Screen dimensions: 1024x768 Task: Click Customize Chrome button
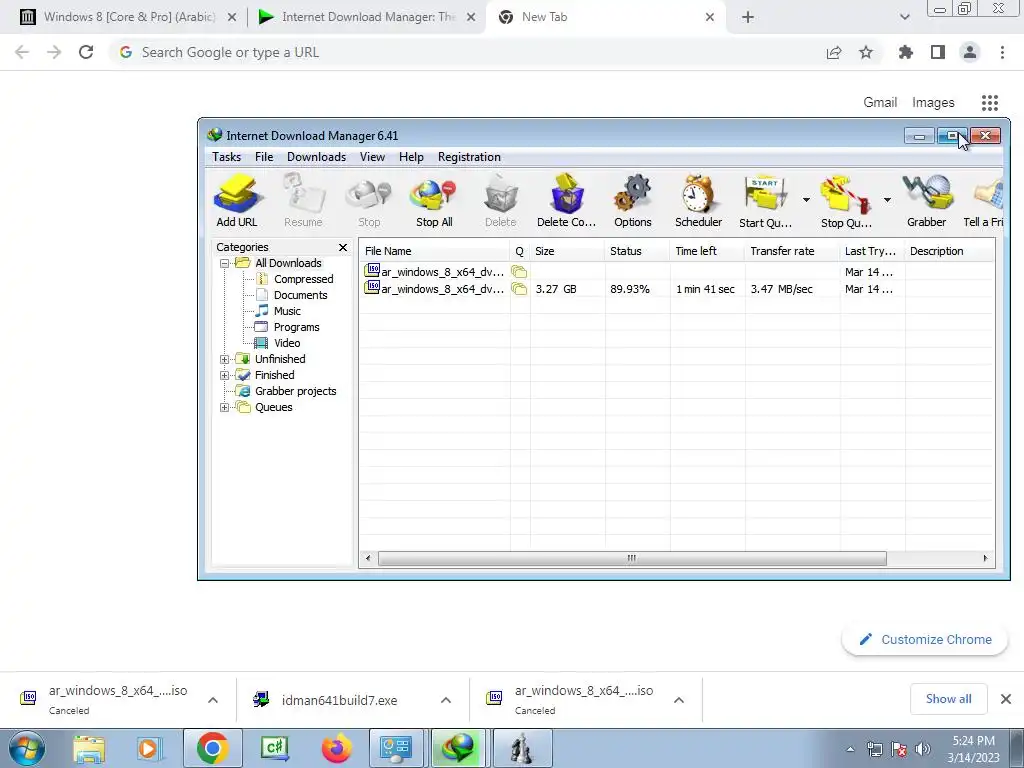click(925, 640)
